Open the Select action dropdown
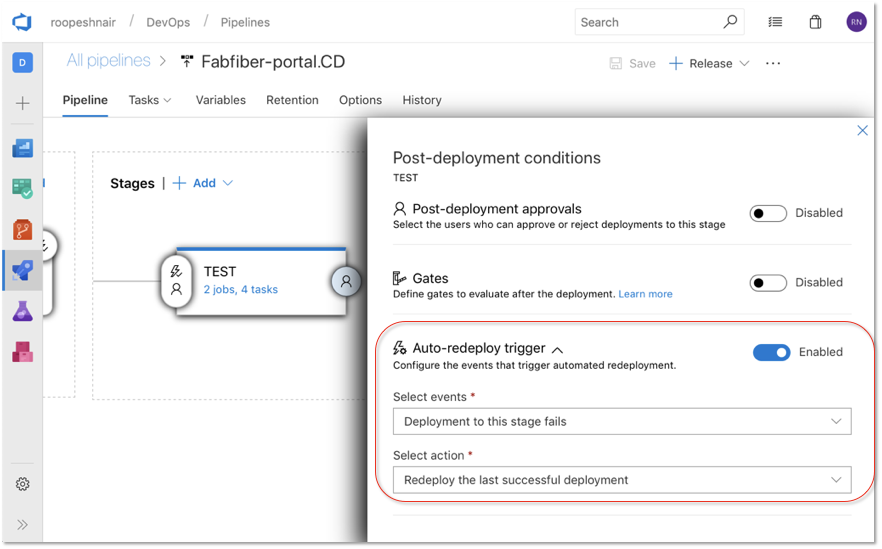Screen dimensions: 882x549 click(x=622, y=480)
